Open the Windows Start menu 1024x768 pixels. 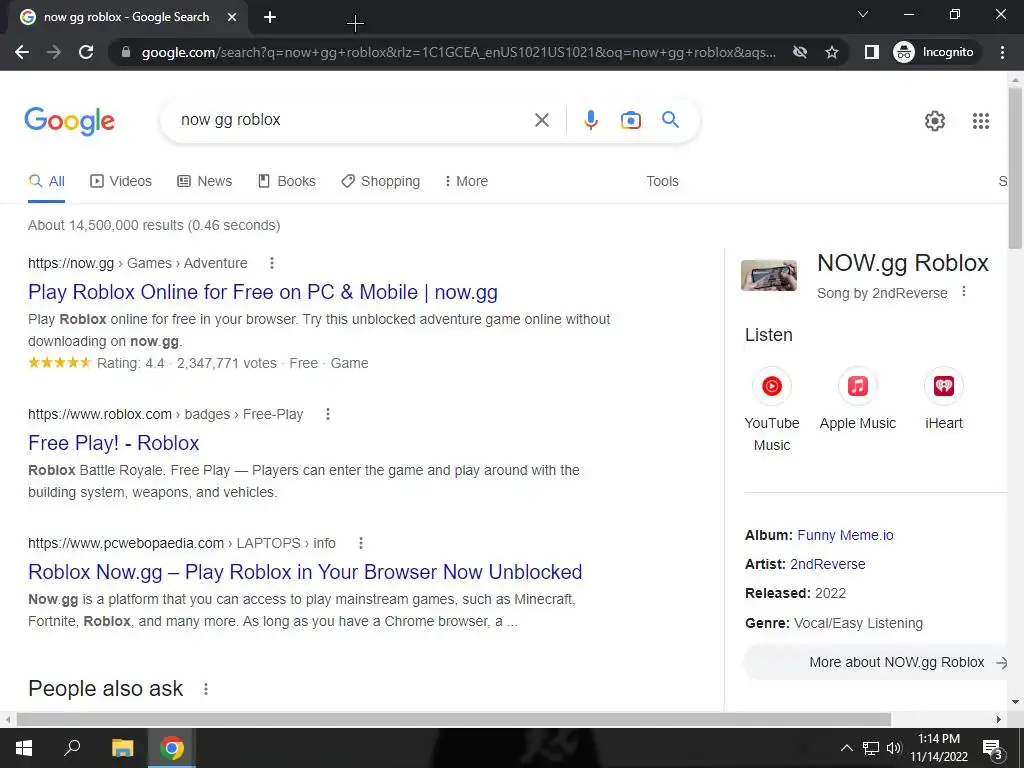pyautogui.click(x=24, y=748)
